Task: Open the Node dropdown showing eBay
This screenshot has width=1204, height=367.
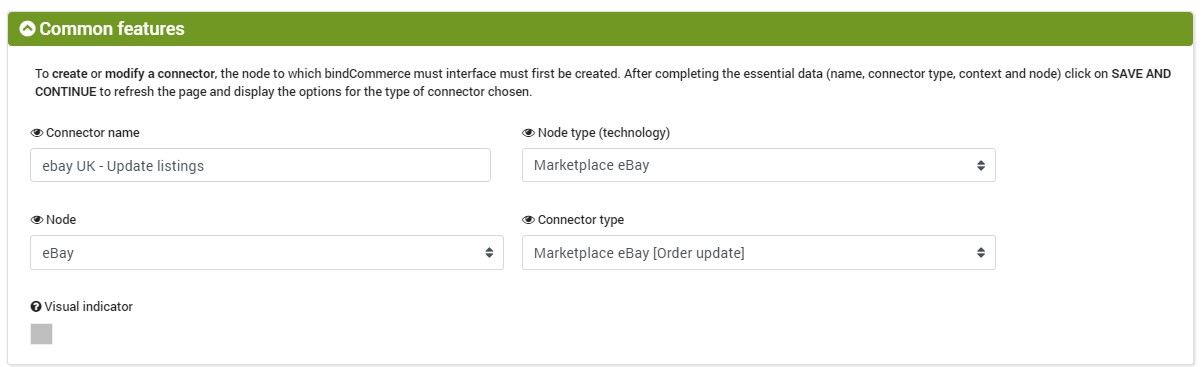Action: tap(267, 252)
